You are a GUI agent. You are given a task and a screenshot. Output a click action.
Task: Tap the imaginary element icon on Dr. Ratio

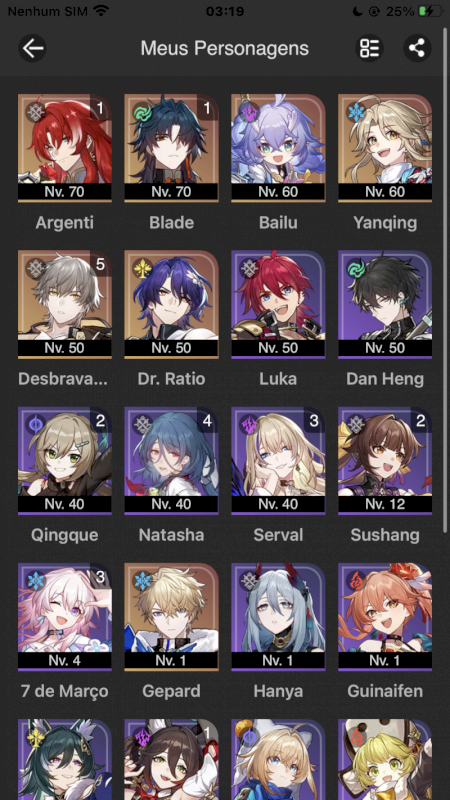point(142,268)
